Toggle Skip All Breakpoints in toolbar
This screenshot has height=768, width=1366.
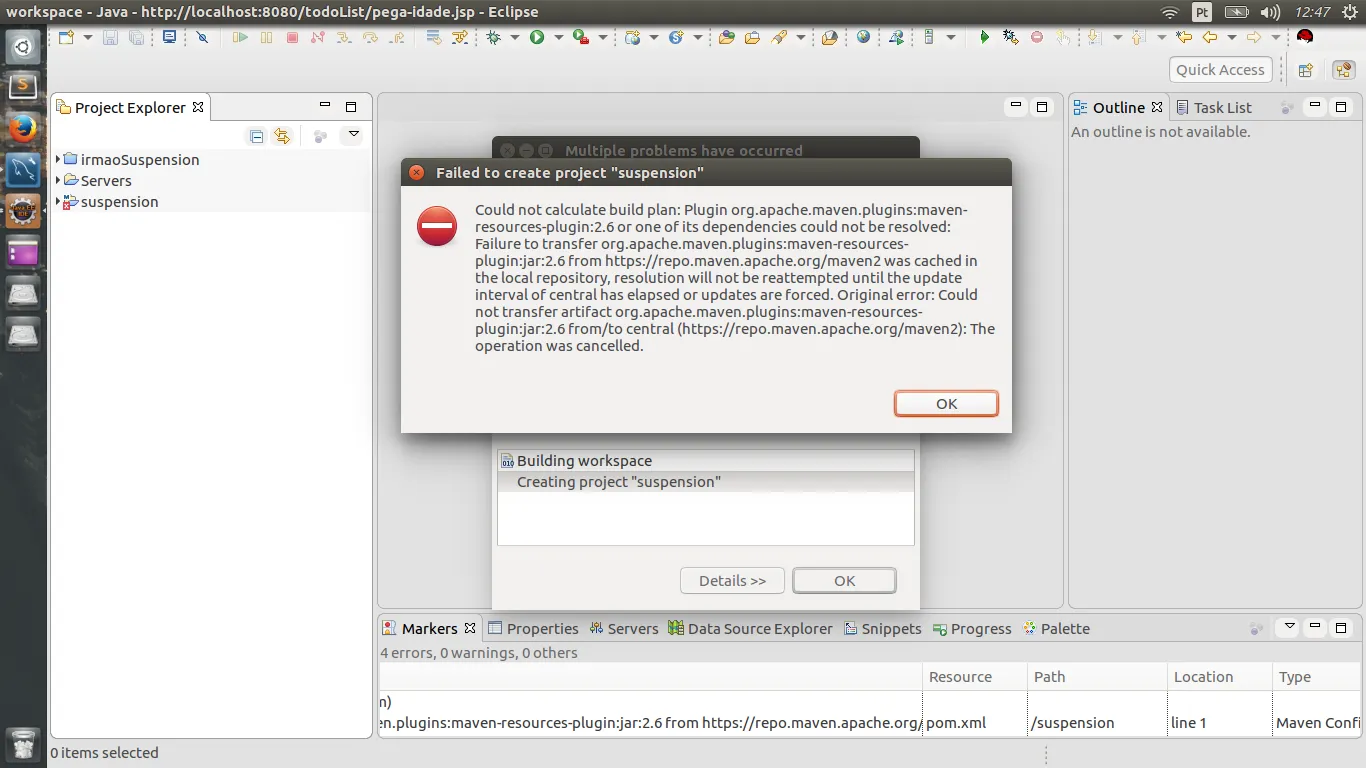pos(202,38)
